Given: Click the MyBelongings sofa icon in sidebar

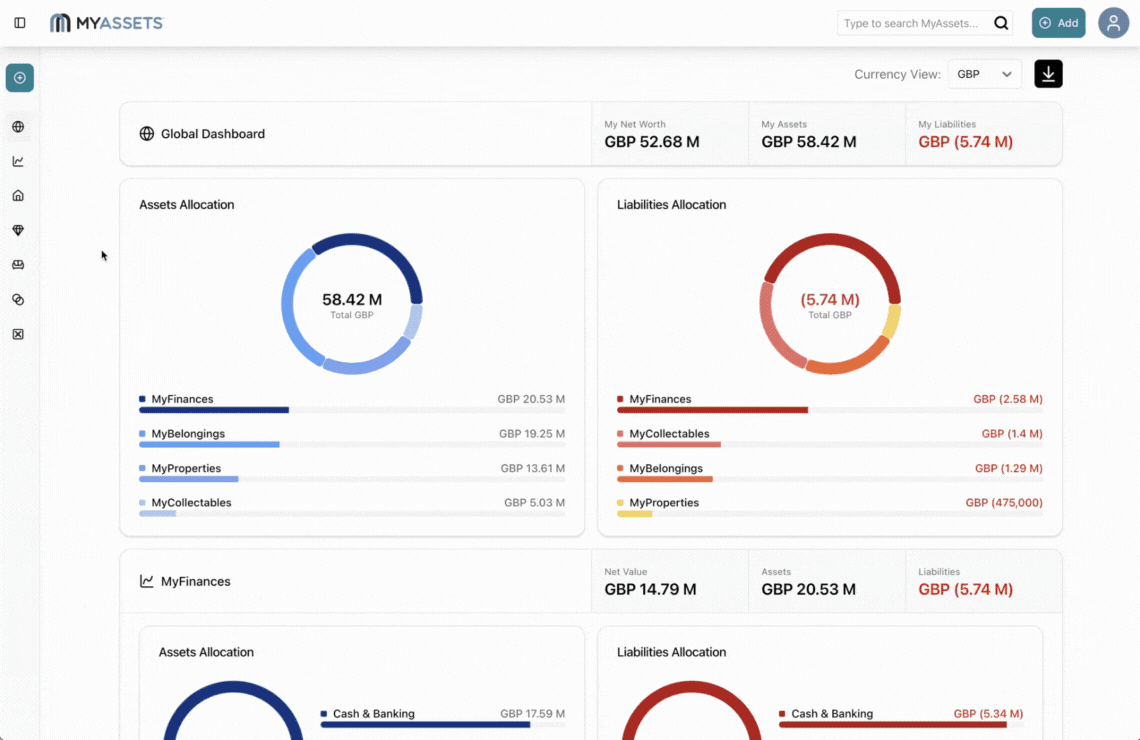Looking at the screenshot, I should click(x=18, y=264).
